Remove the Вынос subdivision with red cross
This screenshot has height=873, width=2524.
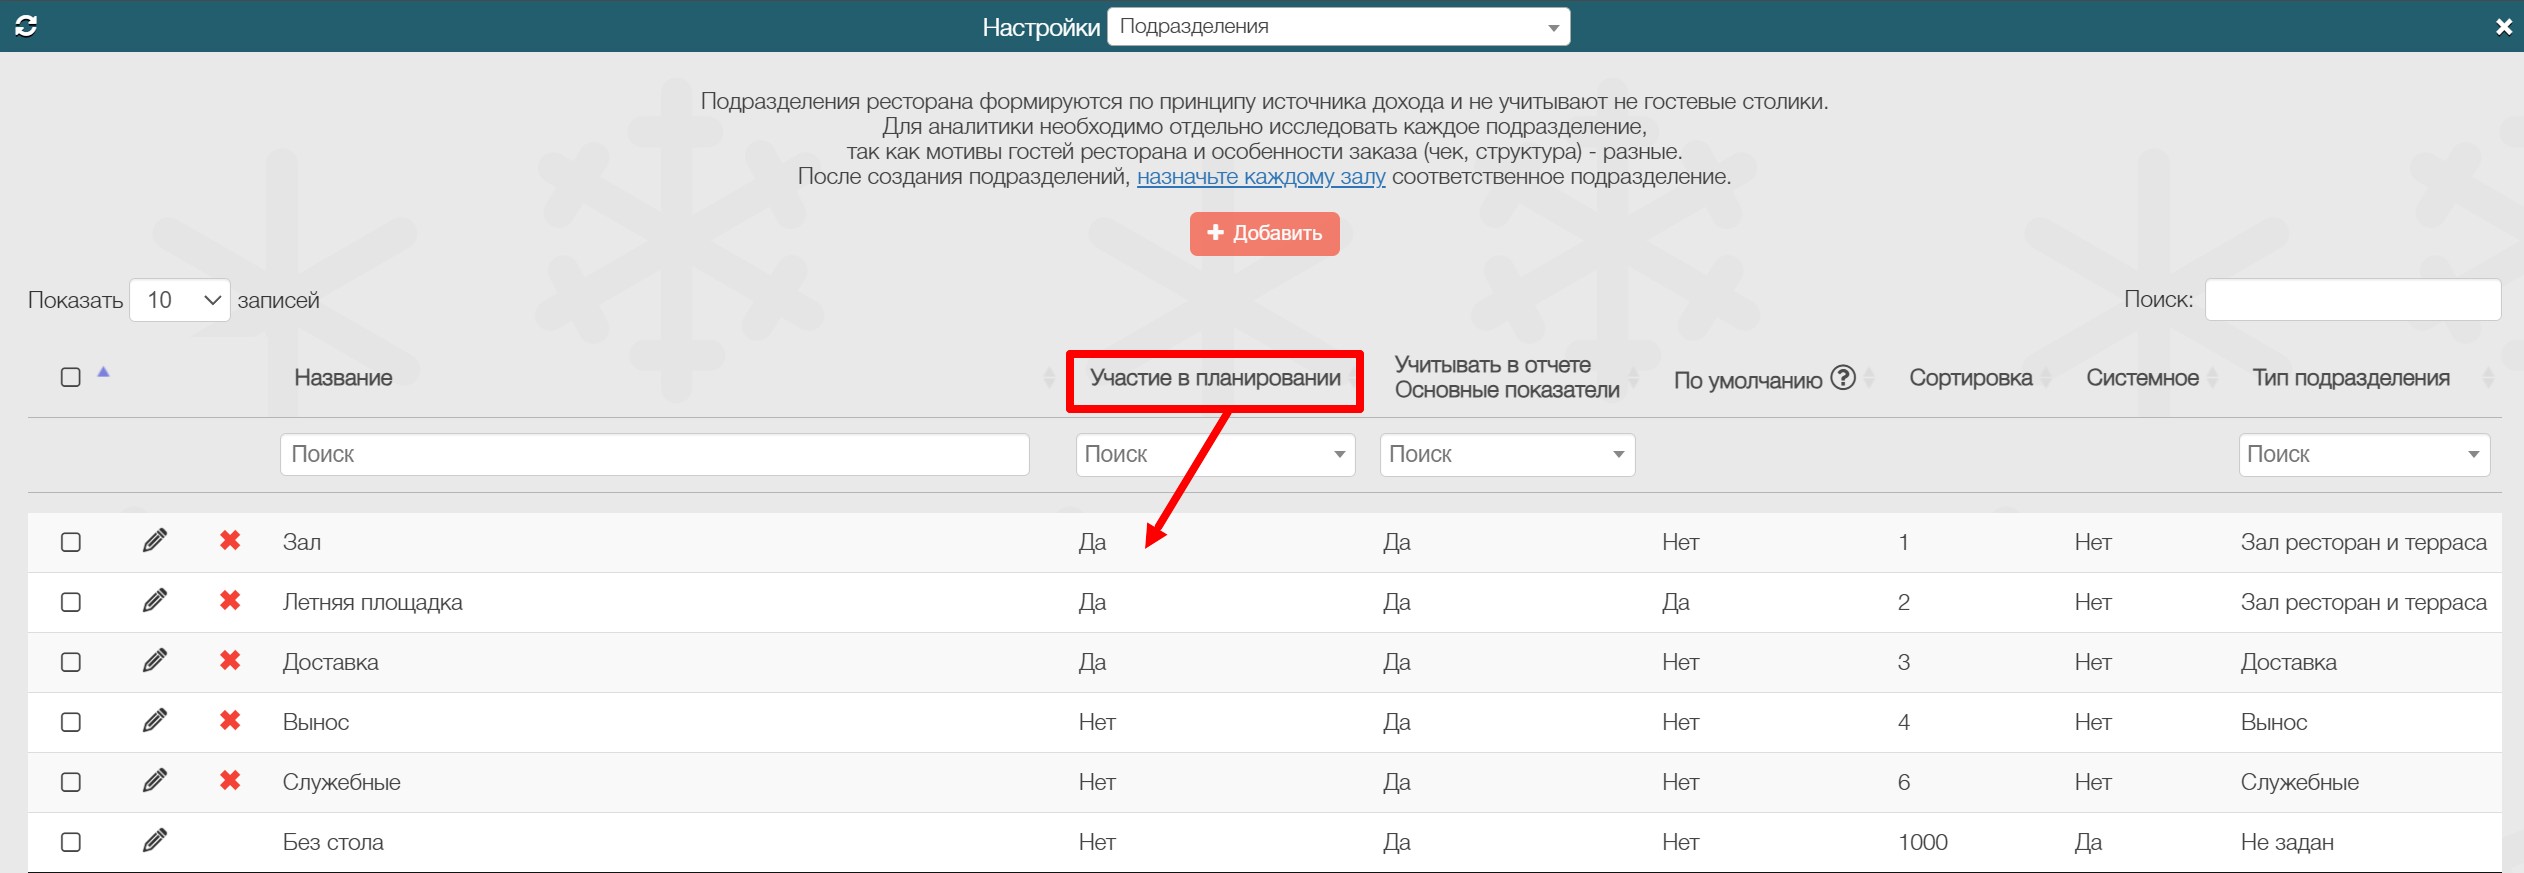point(230,721)
